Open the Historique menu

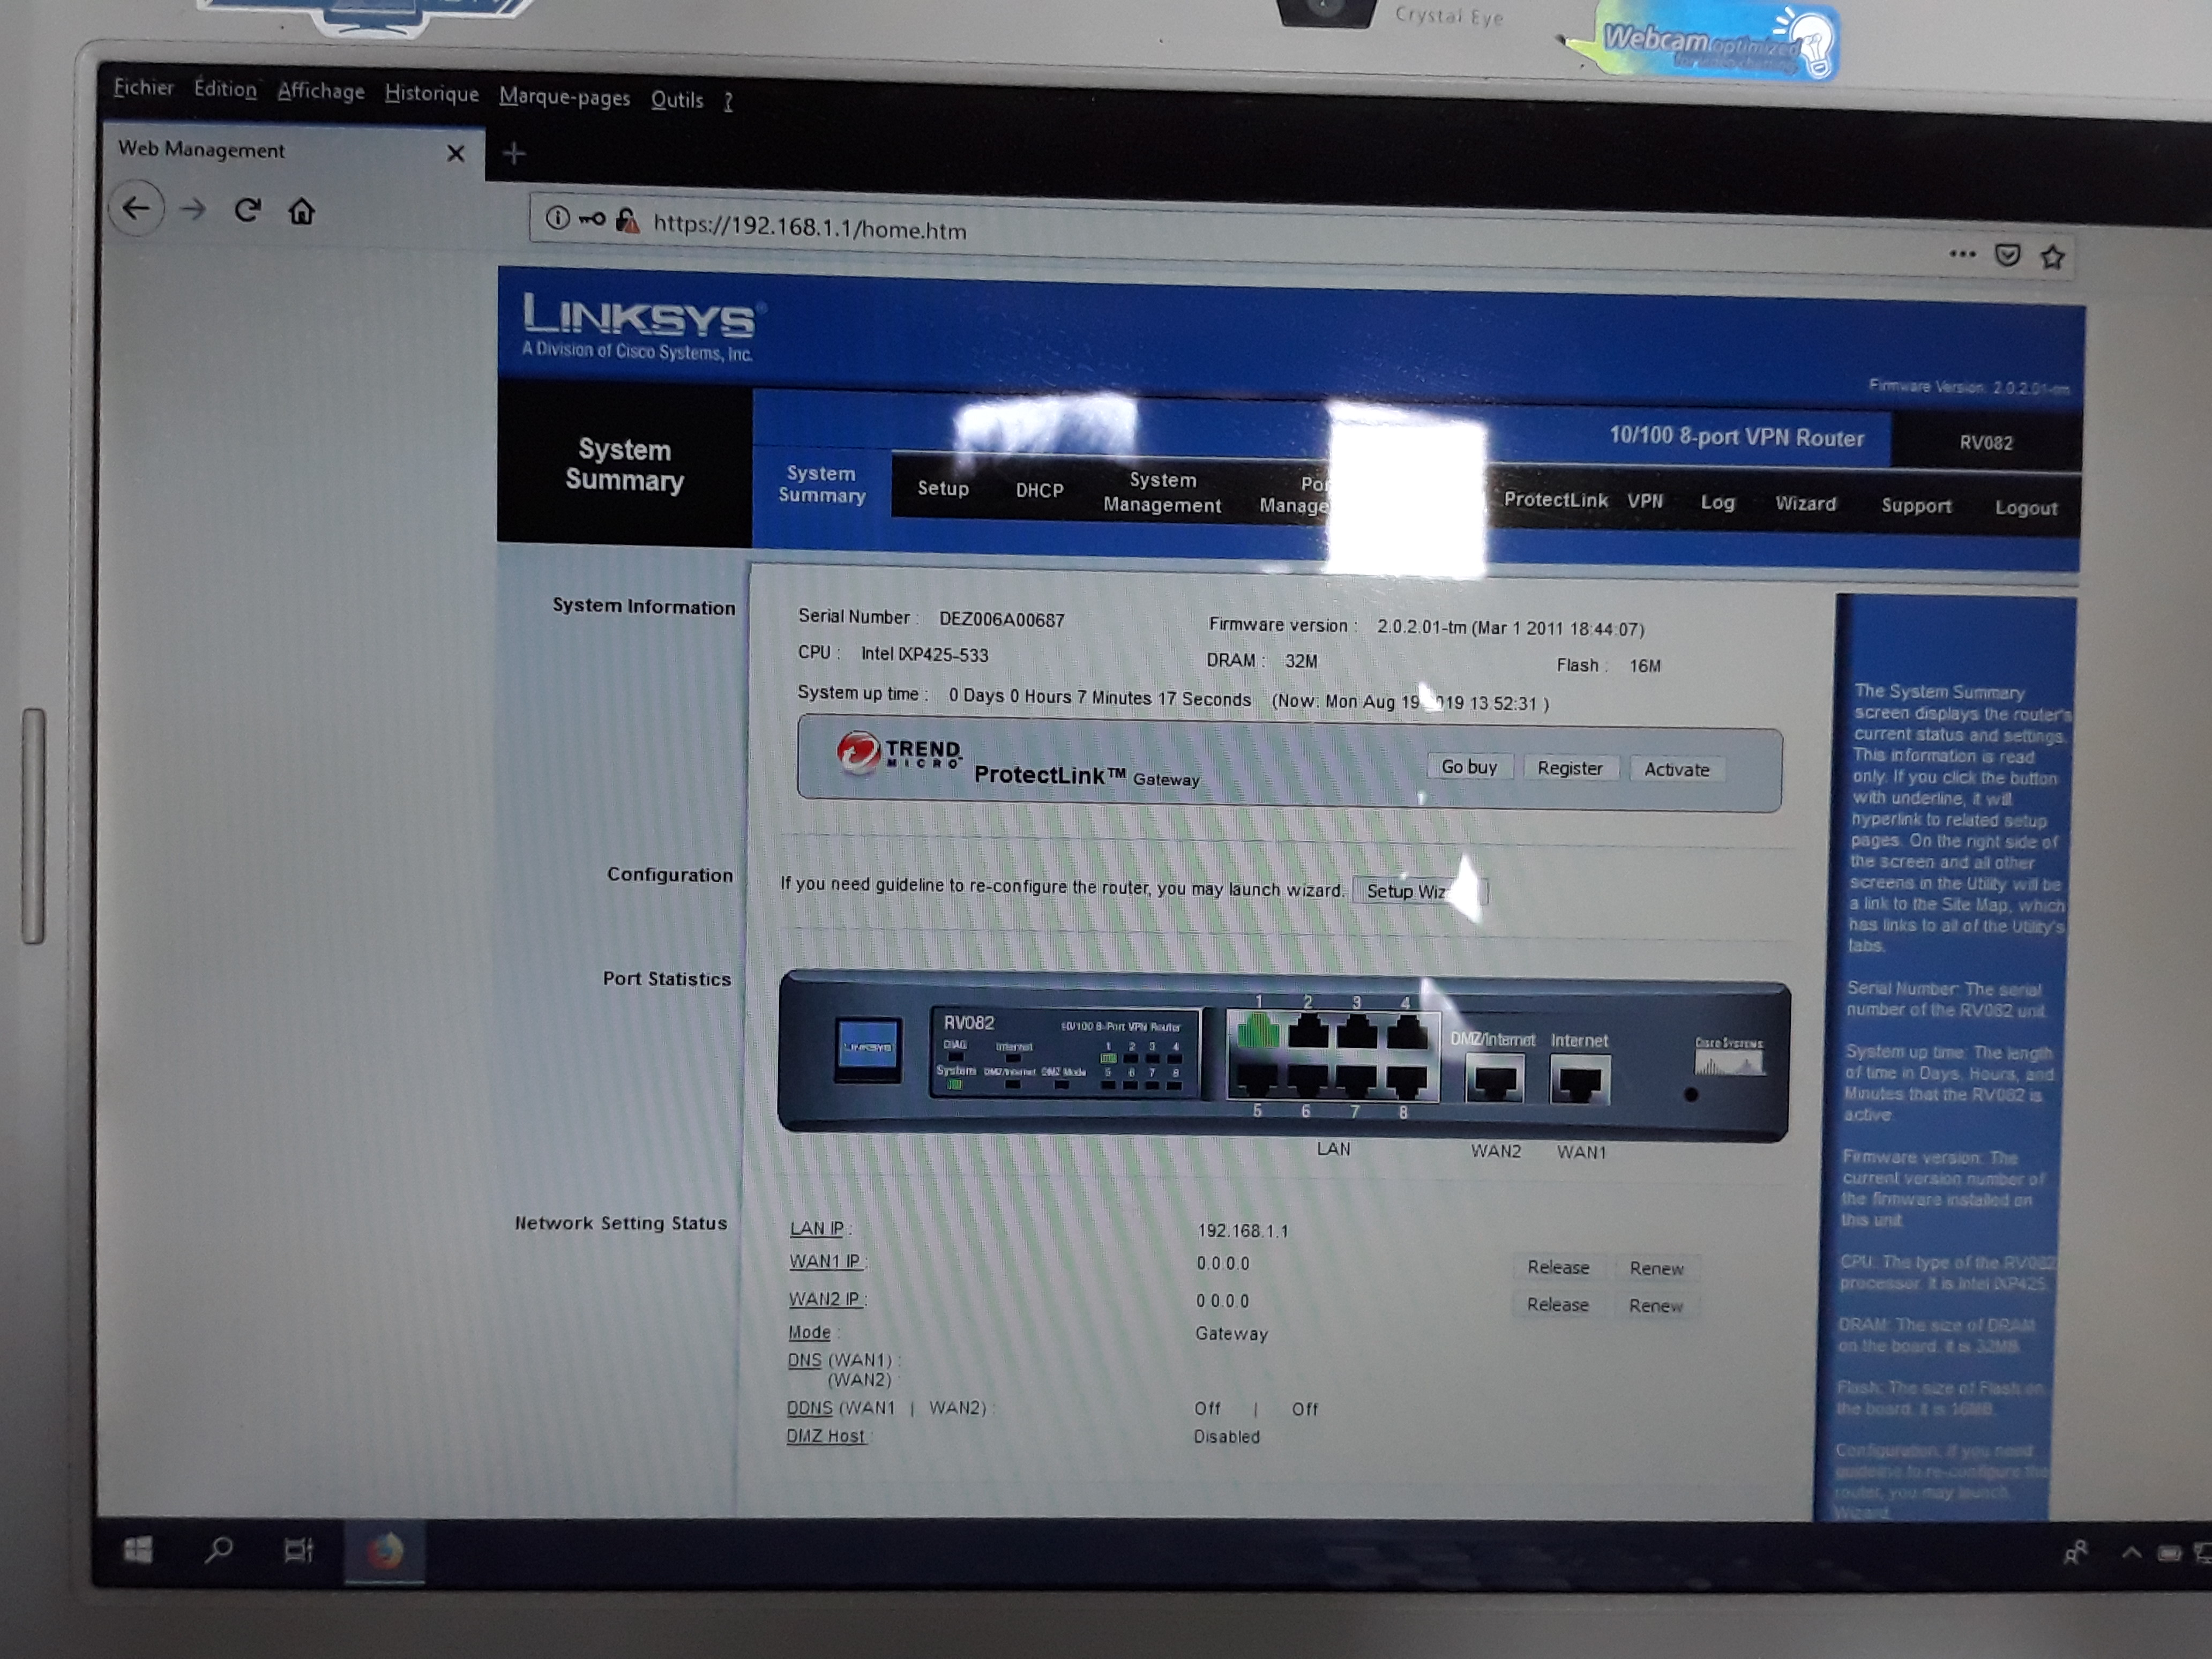[432, 93]
